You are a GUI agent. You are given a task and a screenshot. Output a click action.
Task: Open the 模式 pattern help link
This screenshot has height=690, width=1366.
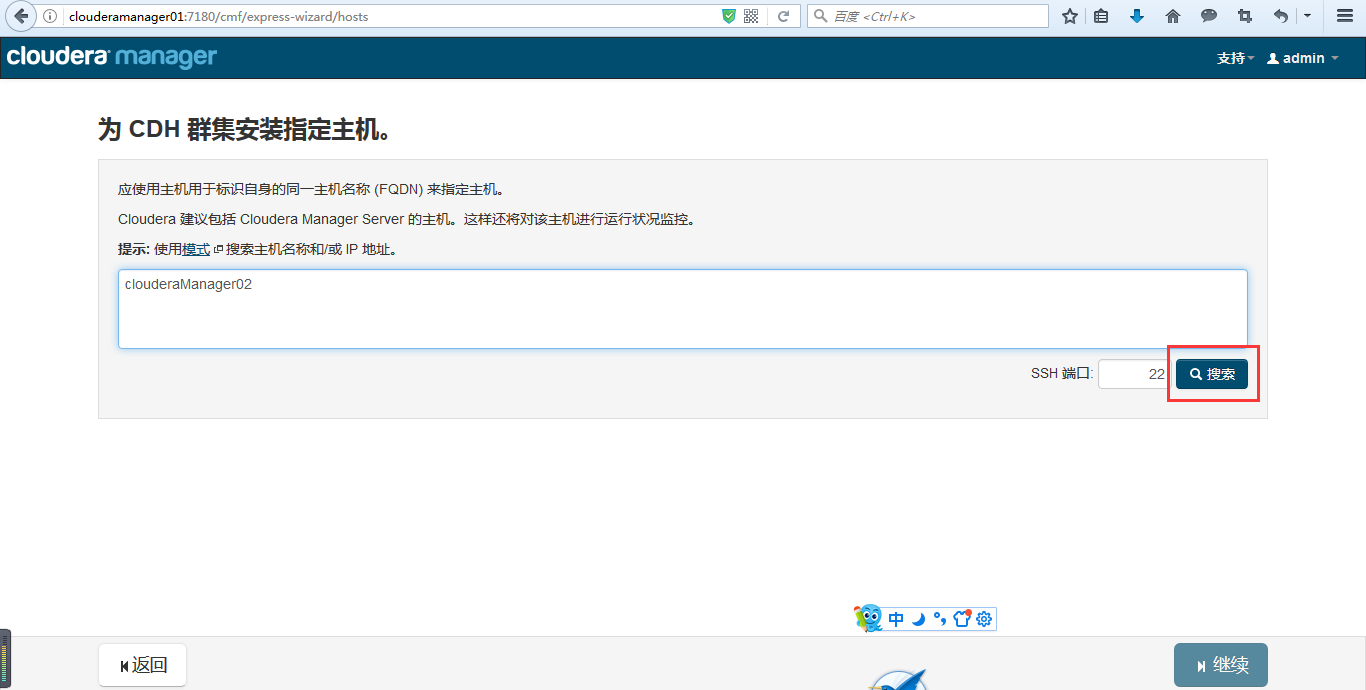point(196,249)
